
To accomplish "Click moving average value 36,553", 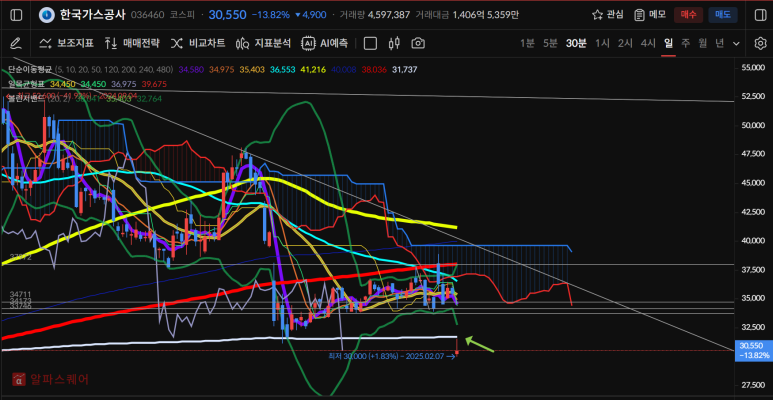I will coord(283,70).
